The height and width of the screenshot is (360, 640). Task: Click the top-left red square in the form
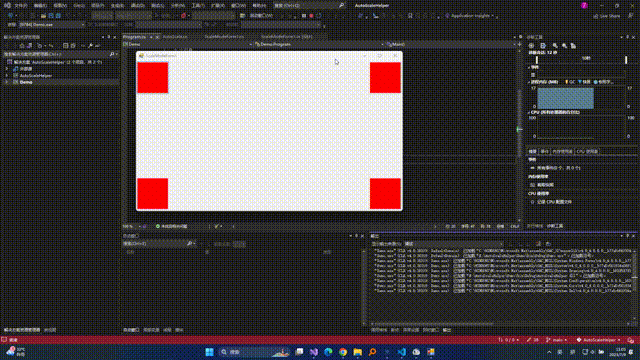click(153, 78)
